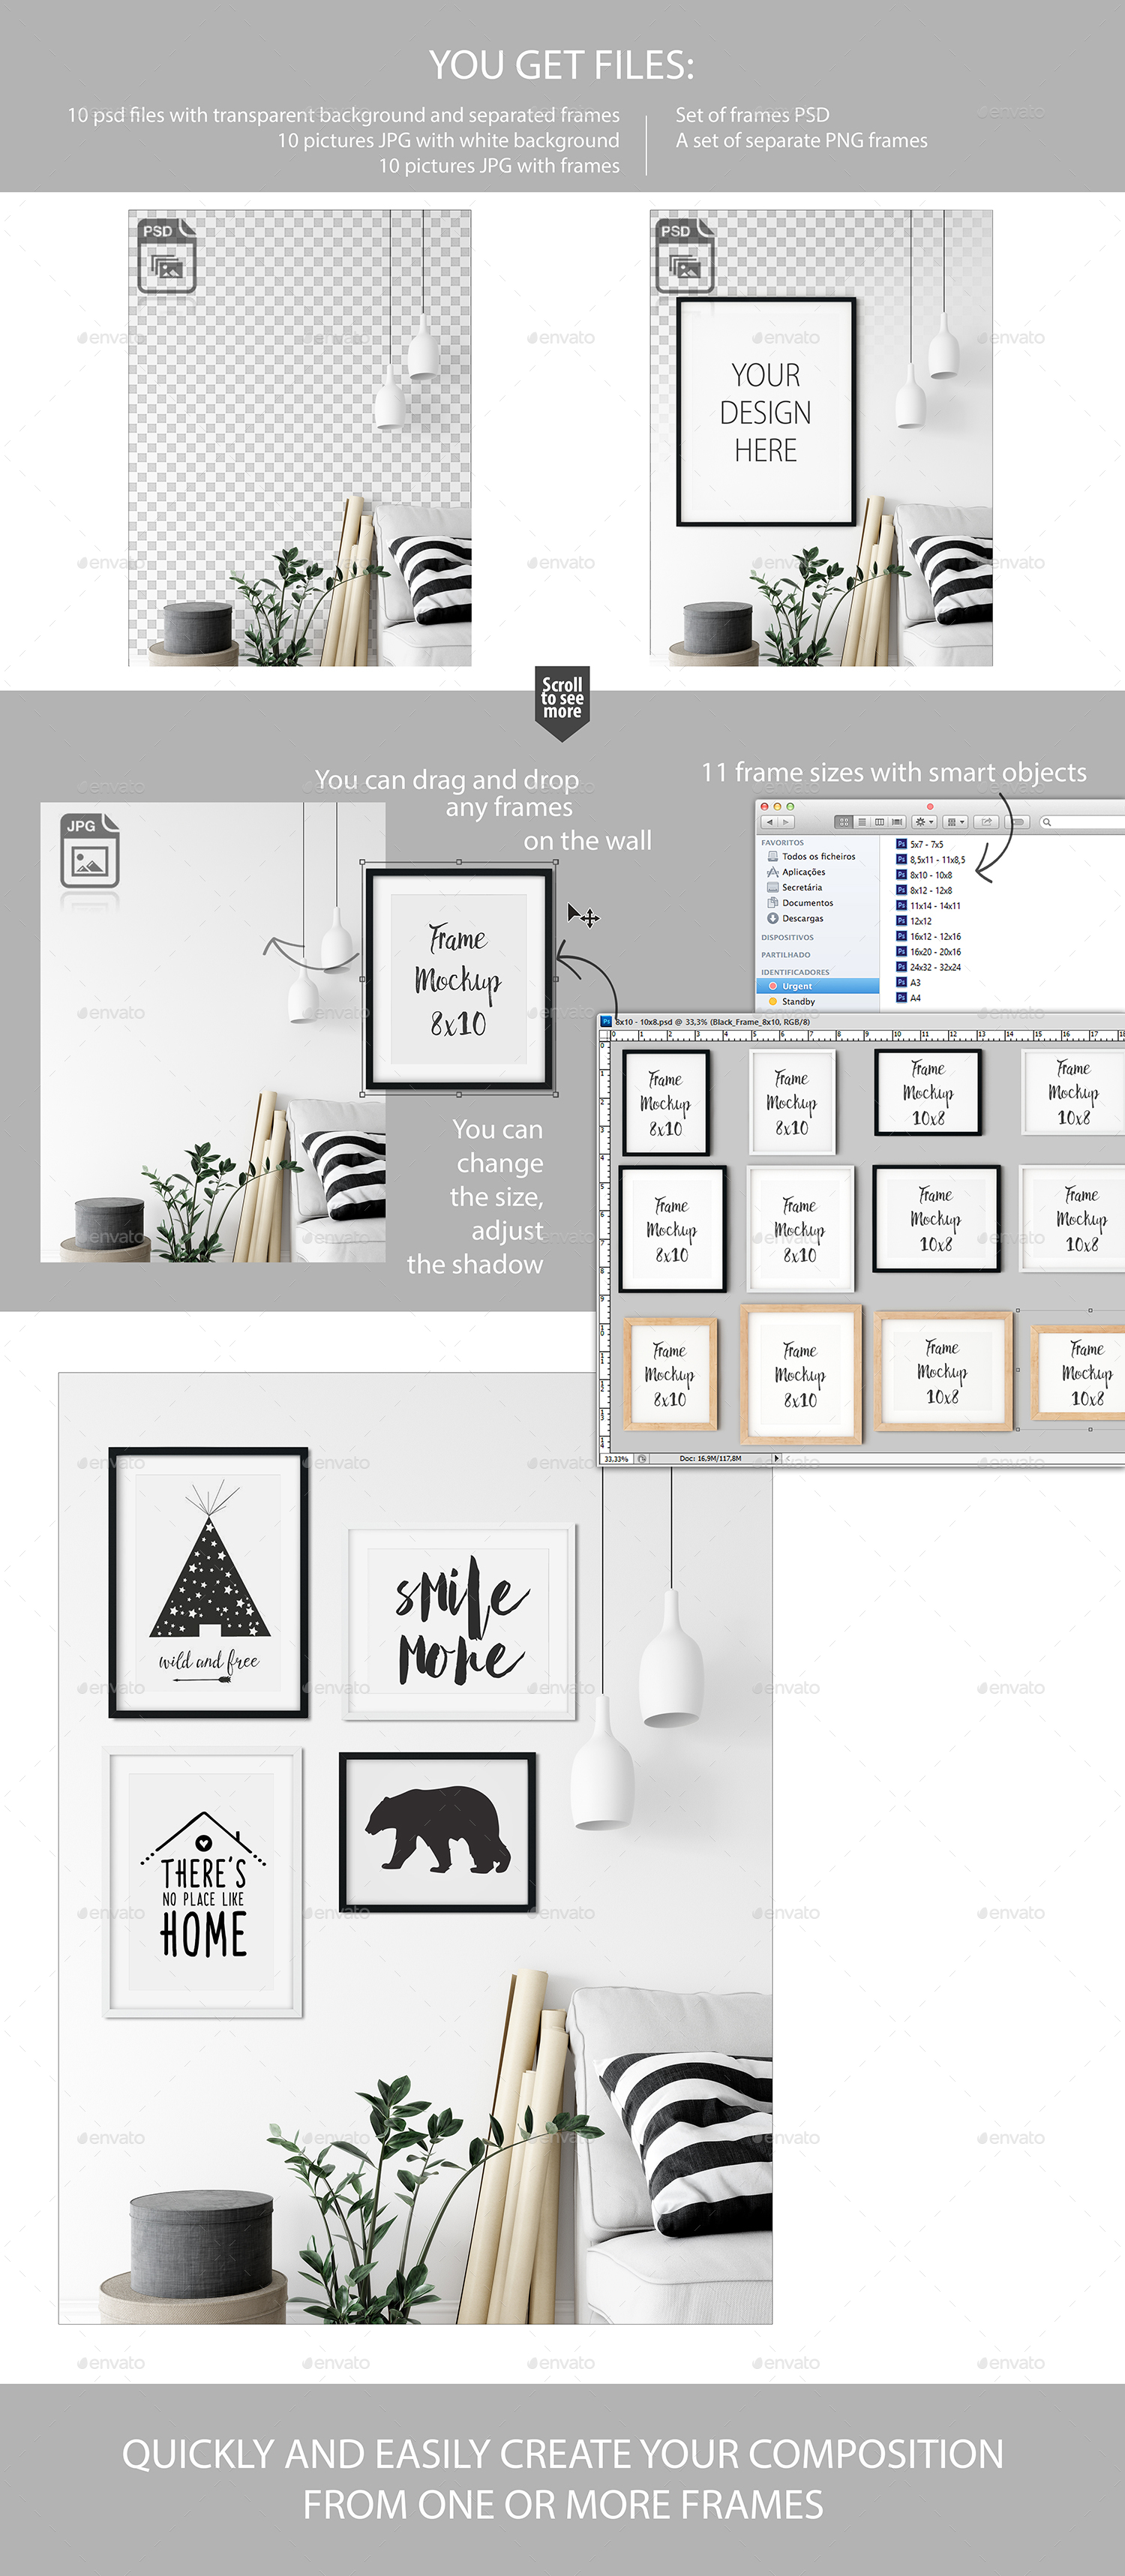Screen dimensions: 1125x2576
Task: Select the 5x7 - 7x5 Photoshop file
Action: point(920,844)
